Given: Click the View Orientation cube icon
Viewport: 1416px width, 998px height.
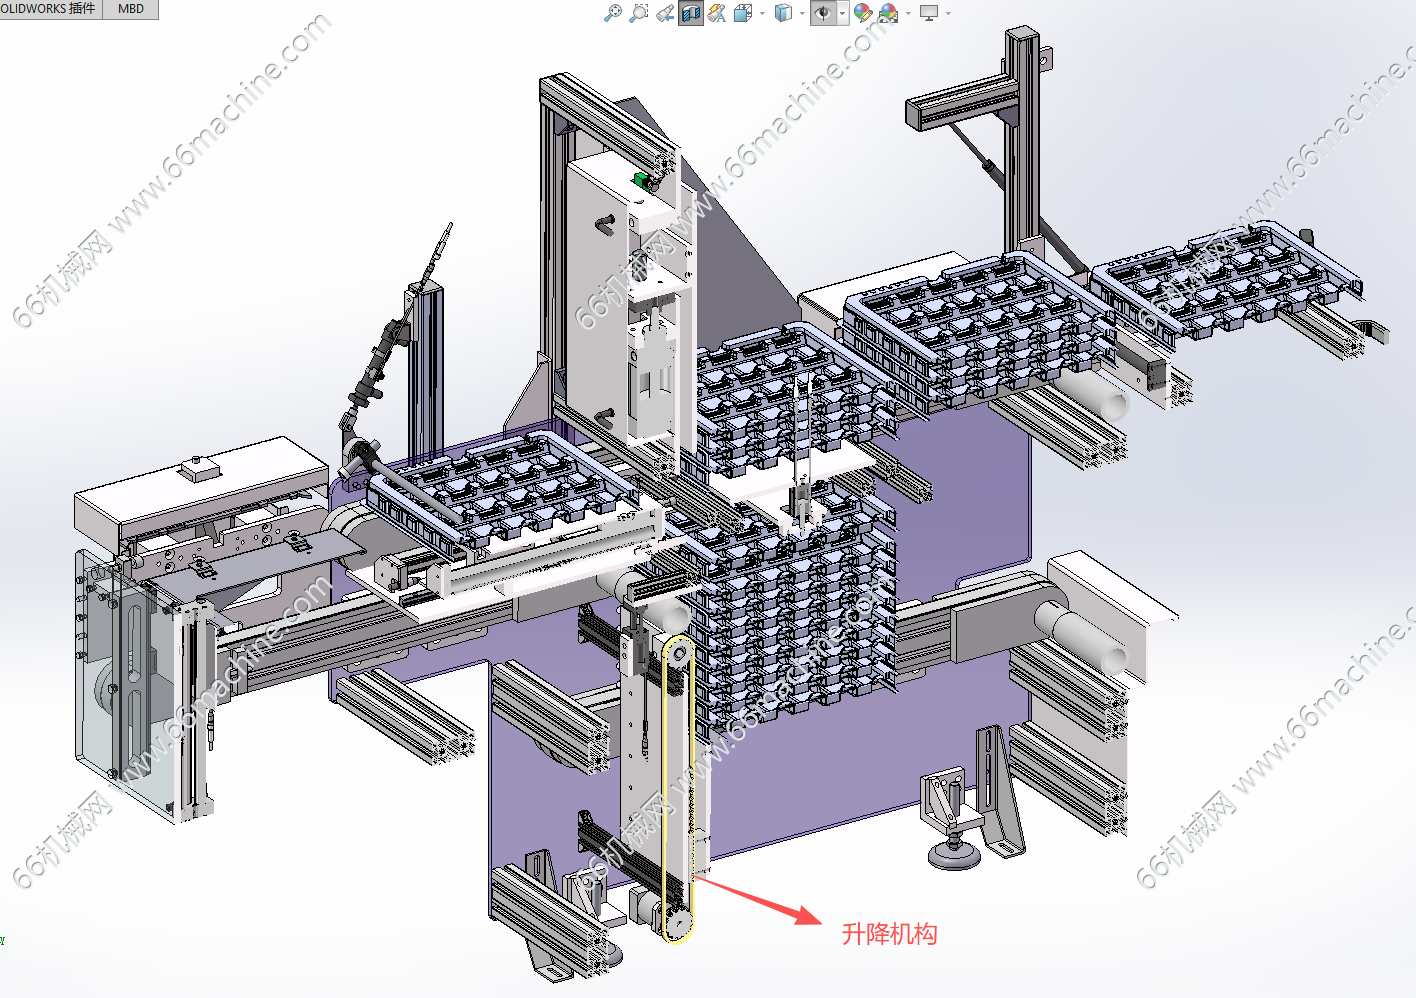Looking at the screenshot, I should tap(742, 13).
